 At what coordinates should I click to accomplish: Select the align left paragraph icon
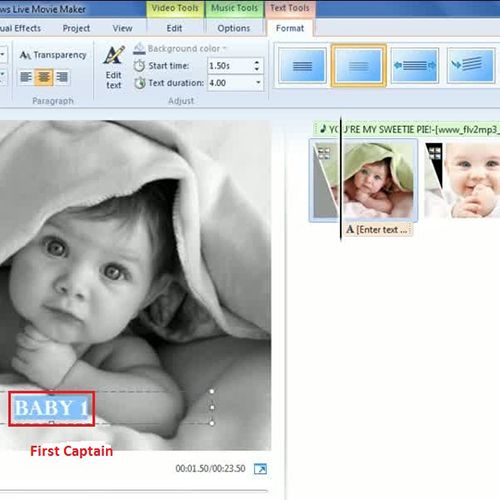pos(26,77)
